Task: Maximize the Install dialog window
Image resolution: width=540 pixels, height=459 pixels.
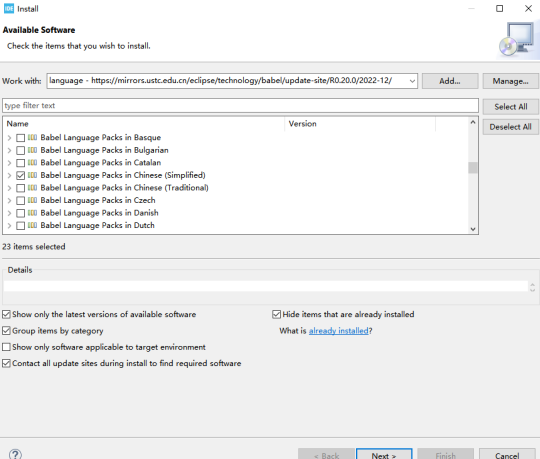Action: [x=499, y=9]
